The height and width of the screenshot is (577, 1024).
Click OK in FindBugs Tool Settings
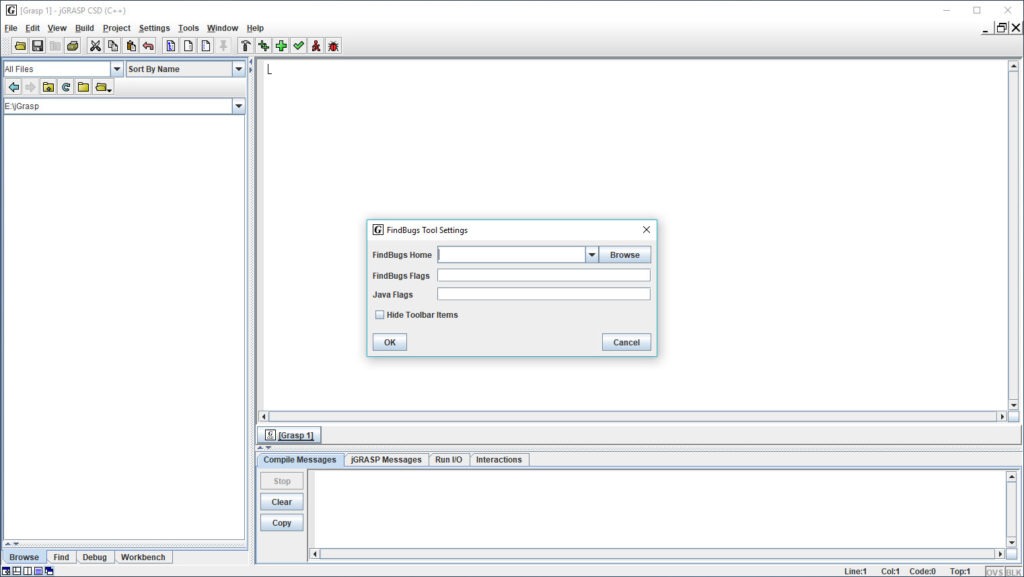coord(390,342)
